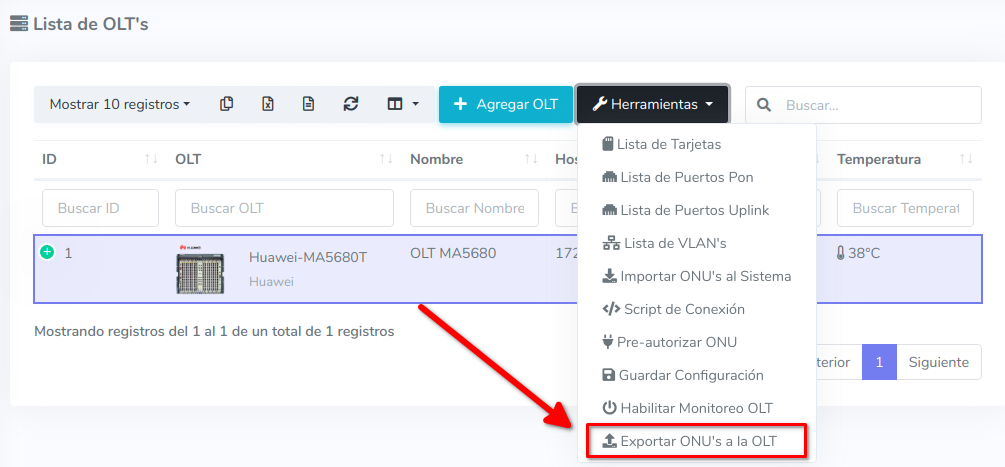Click the copy to clipboard icon
The width and height of the screenshot is (1005, 467).
(227, 104)
